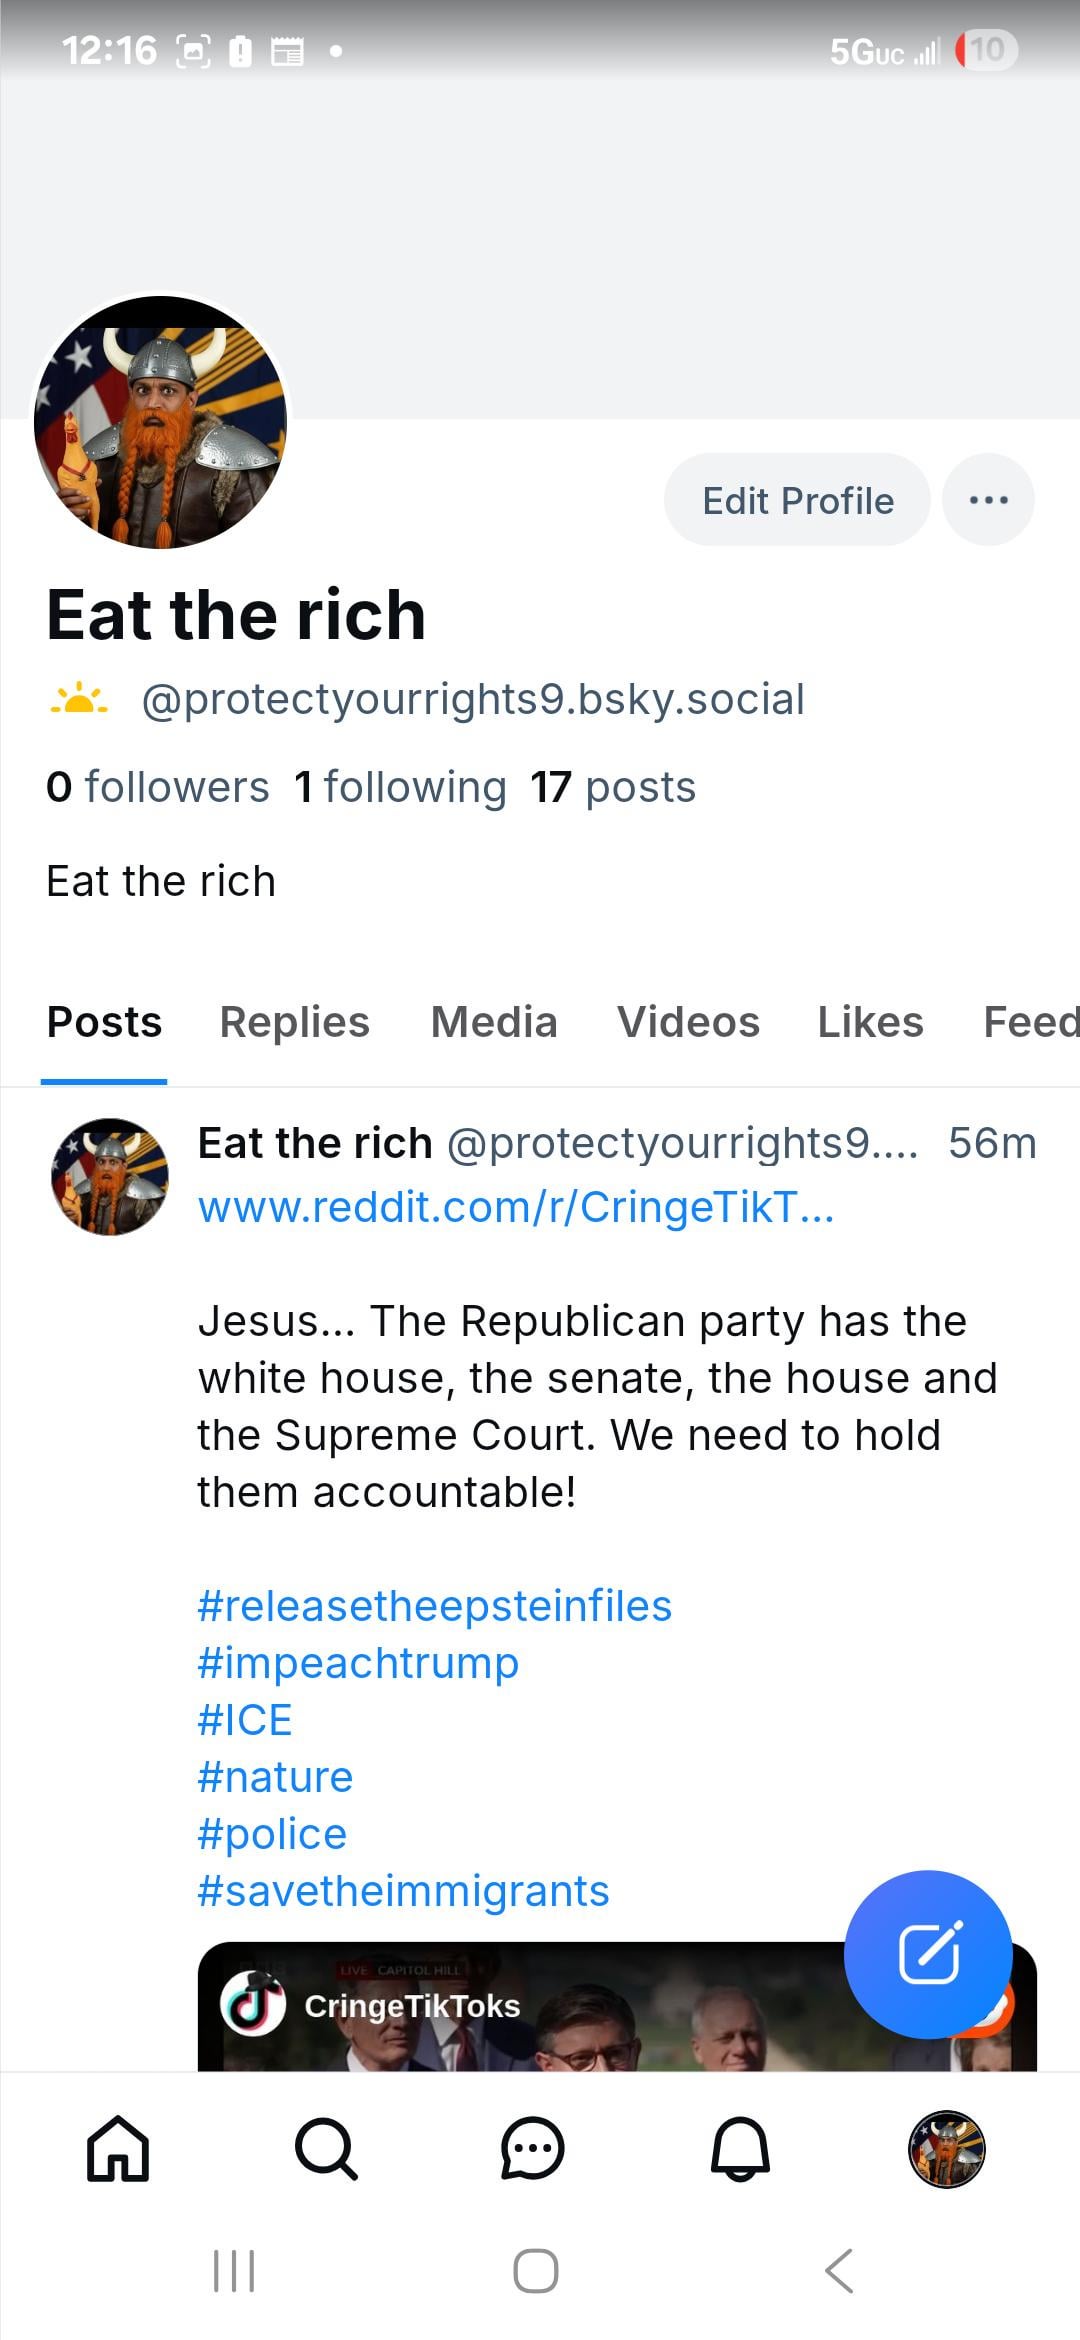
Task: Open Chat messages bubble icon
Action: point(532,2148)
